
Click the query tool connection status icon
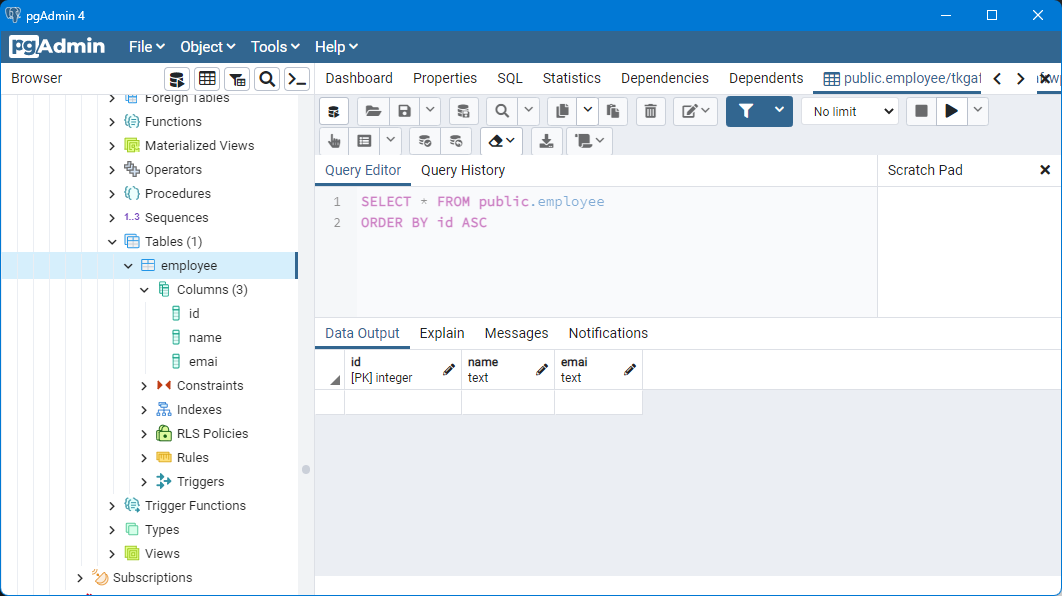click(x=334, y=111)
